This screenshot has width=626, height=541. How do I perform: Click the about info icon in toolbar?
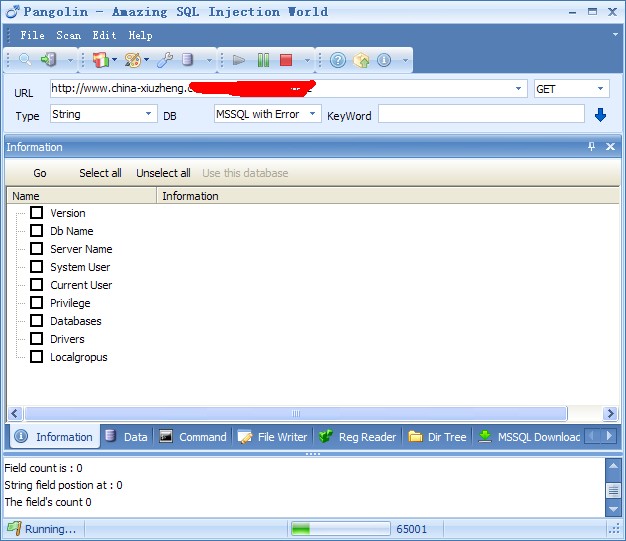[x=384, y=60]
